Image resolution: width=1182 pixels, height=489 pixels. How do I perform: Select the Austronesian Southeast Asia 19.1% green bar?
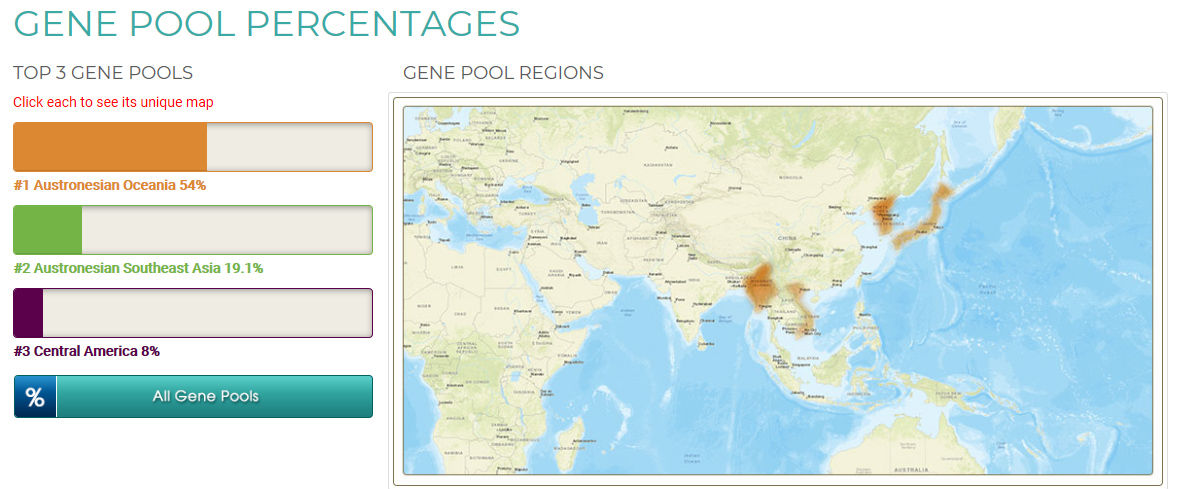[x=193, y=230]
